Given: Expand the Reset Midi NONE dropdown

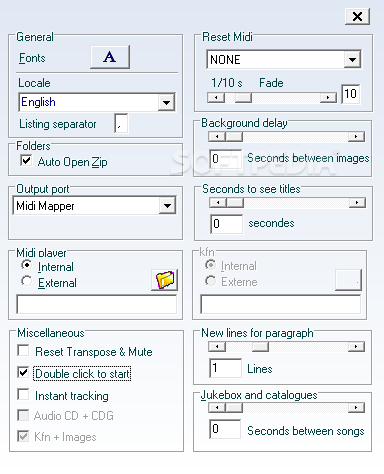Looking at the screenshot, I should tap(352, 60).
